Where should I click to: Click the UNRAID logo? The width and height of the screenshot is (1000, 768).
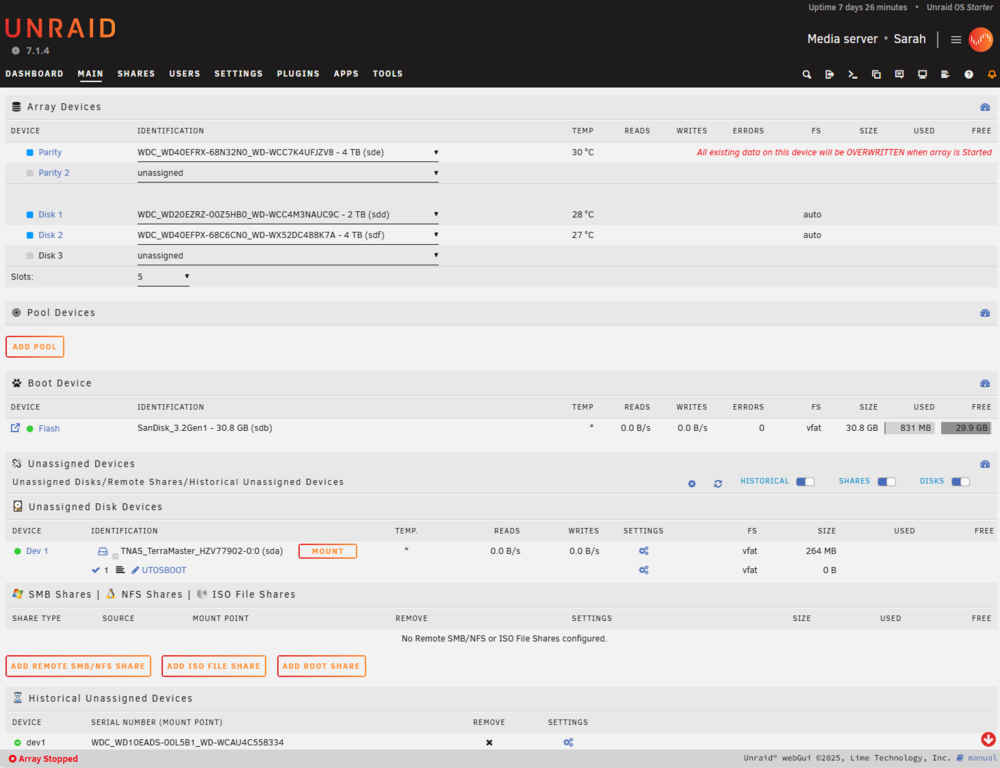61,29
